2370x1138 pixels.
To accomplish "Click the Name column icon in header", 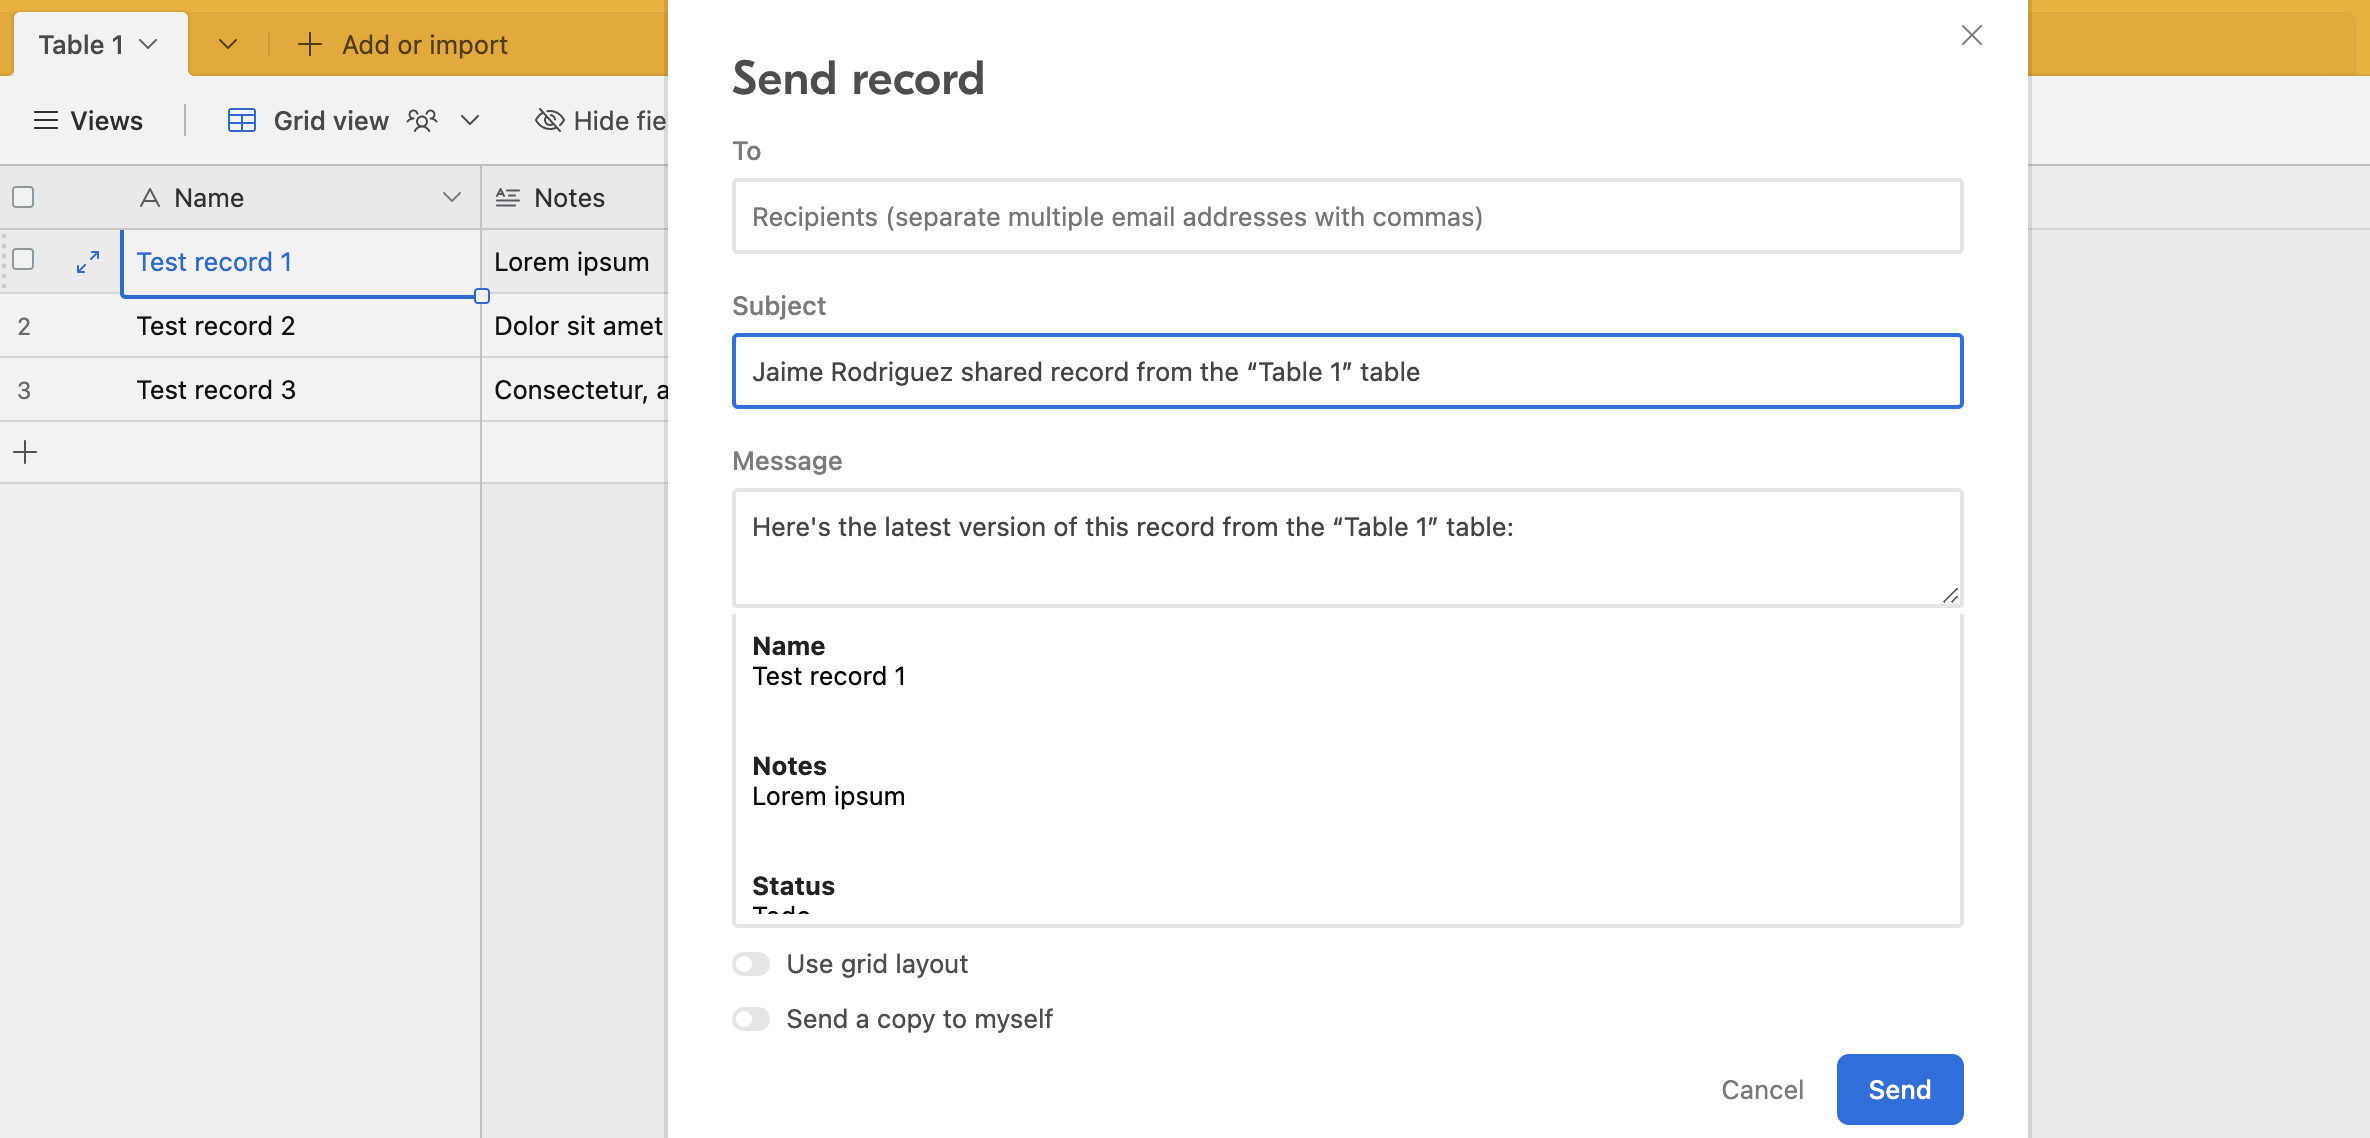I will [x=150, y=198].
